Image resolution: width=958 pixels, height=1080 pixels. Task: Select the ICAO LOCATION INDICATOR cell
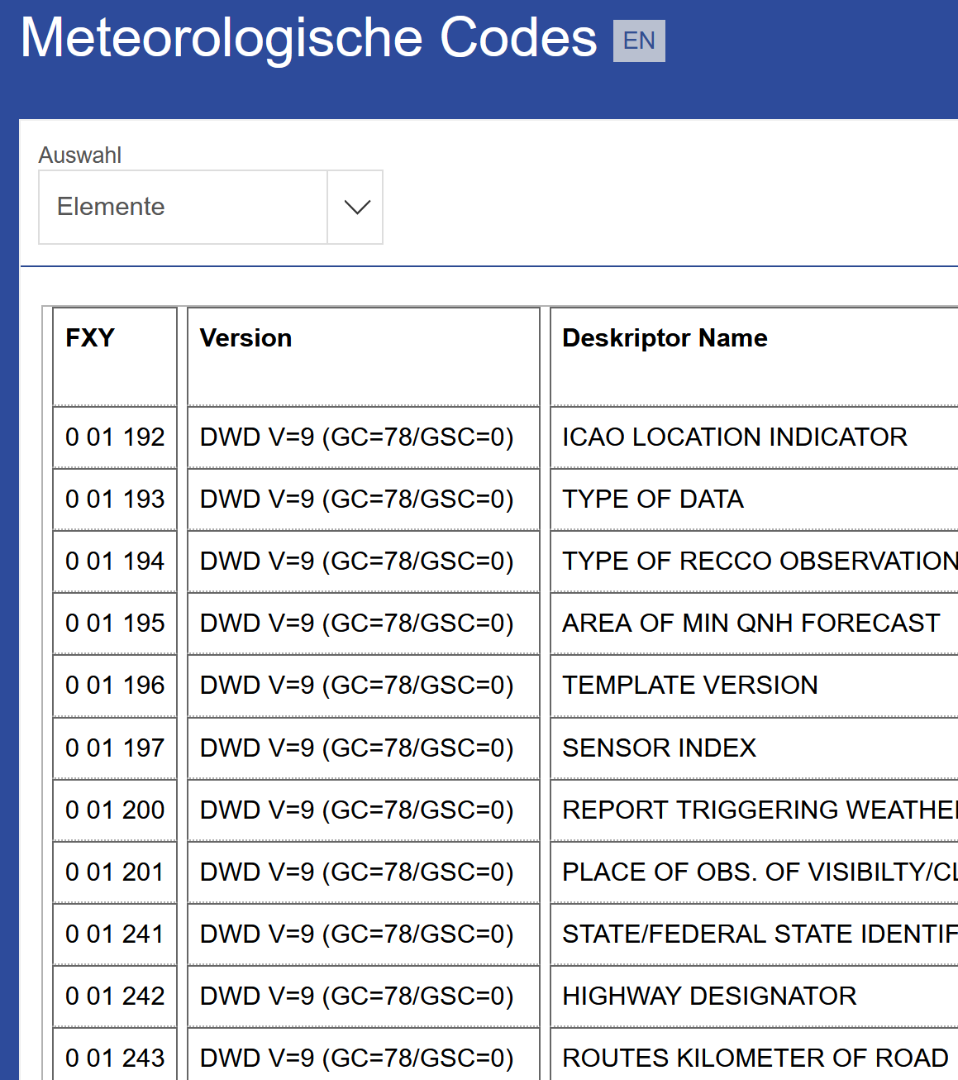735,437
